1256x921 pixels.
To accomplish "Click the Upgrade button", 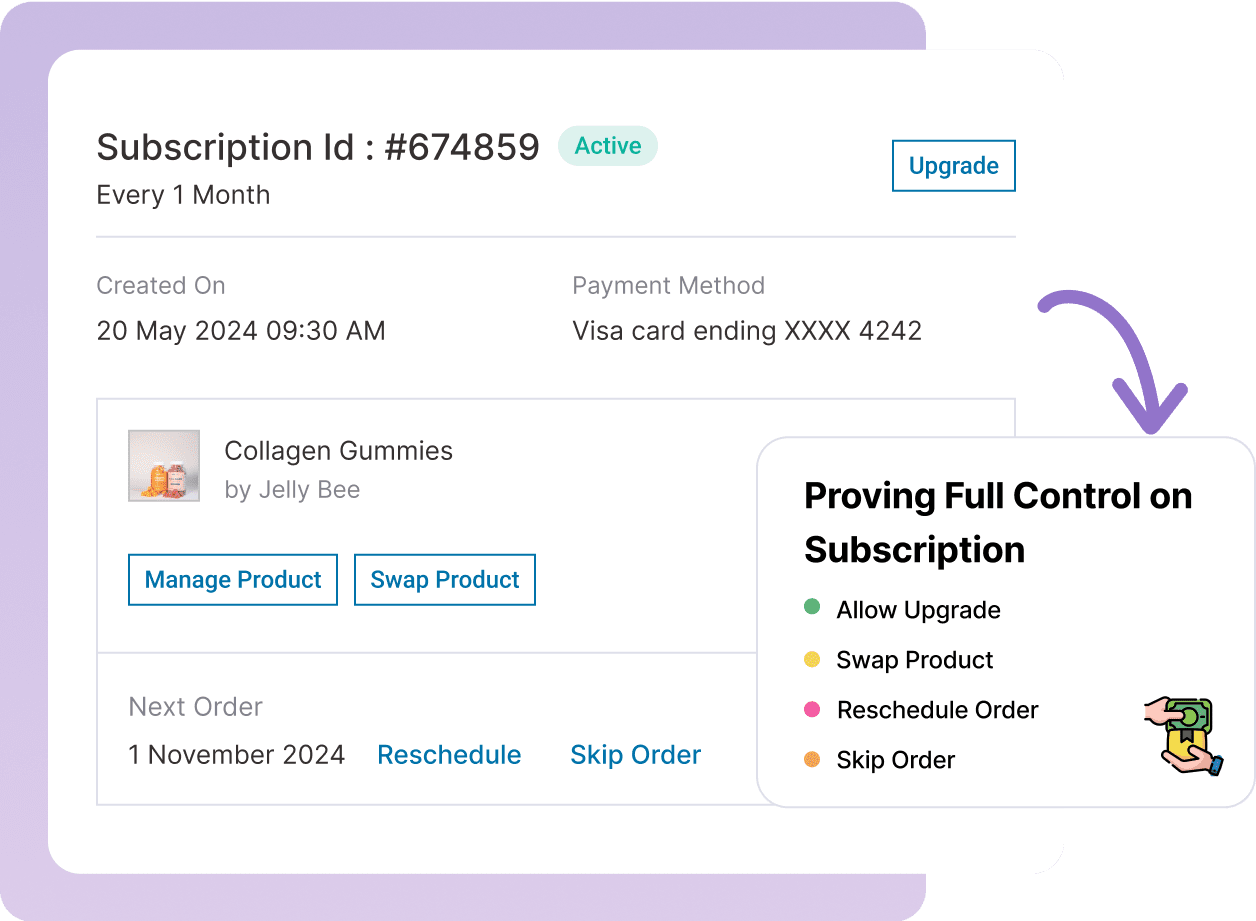I will [x=953, y=166].
